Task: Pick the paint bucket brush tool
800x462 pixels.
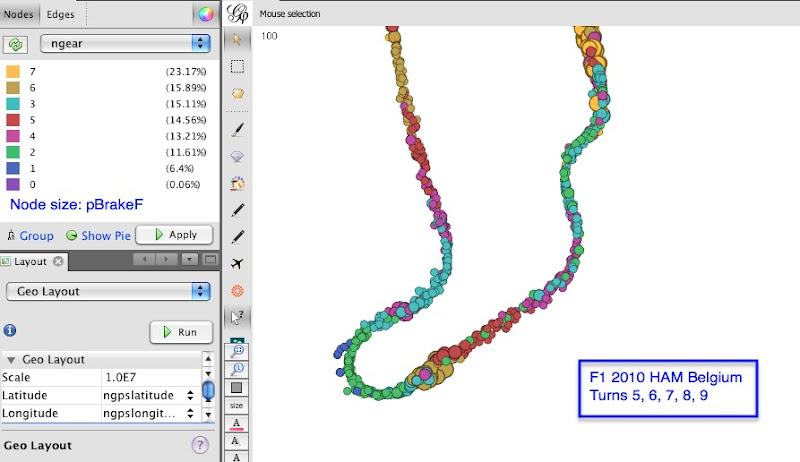Action: tap(237, 184)
